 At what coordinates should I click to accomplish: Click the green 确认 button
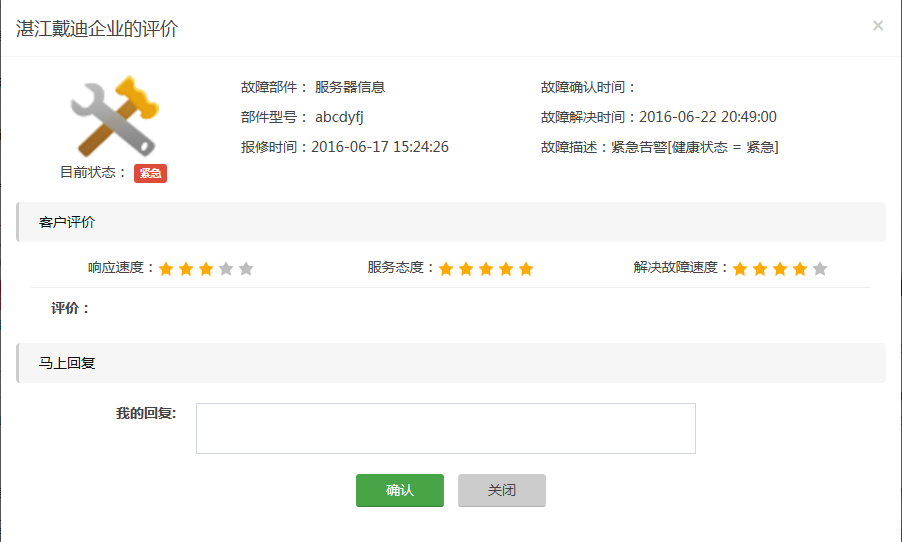(400, 490)
